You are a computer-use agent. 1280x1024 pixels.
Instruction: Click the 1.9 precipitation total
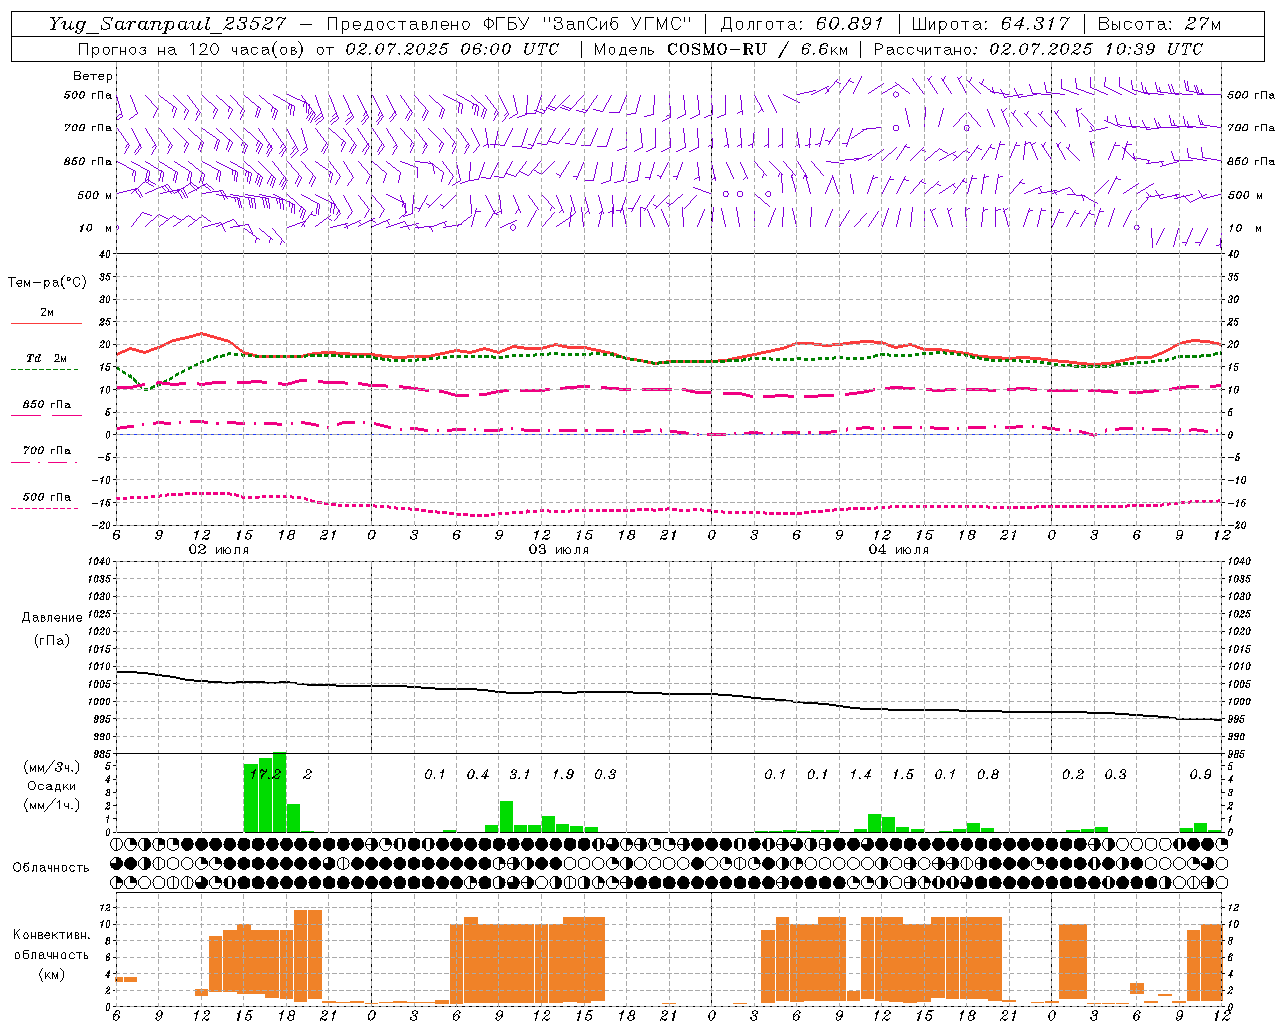(x=563, y=774)
